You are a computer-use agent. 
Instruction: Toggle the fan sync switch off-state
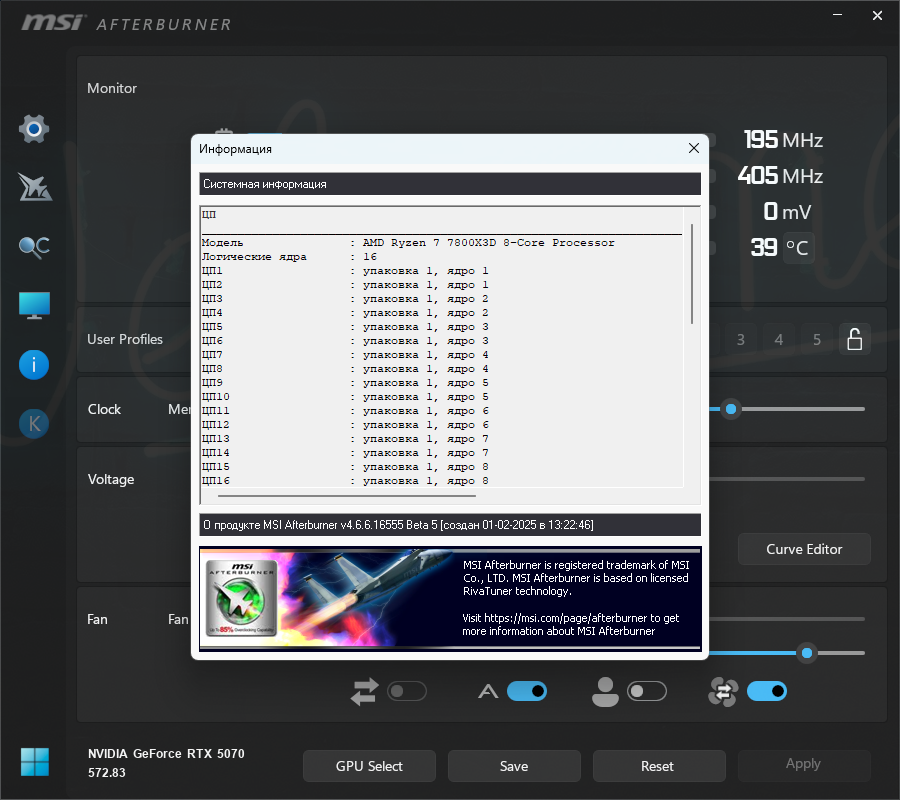click(x=407, y=691)
